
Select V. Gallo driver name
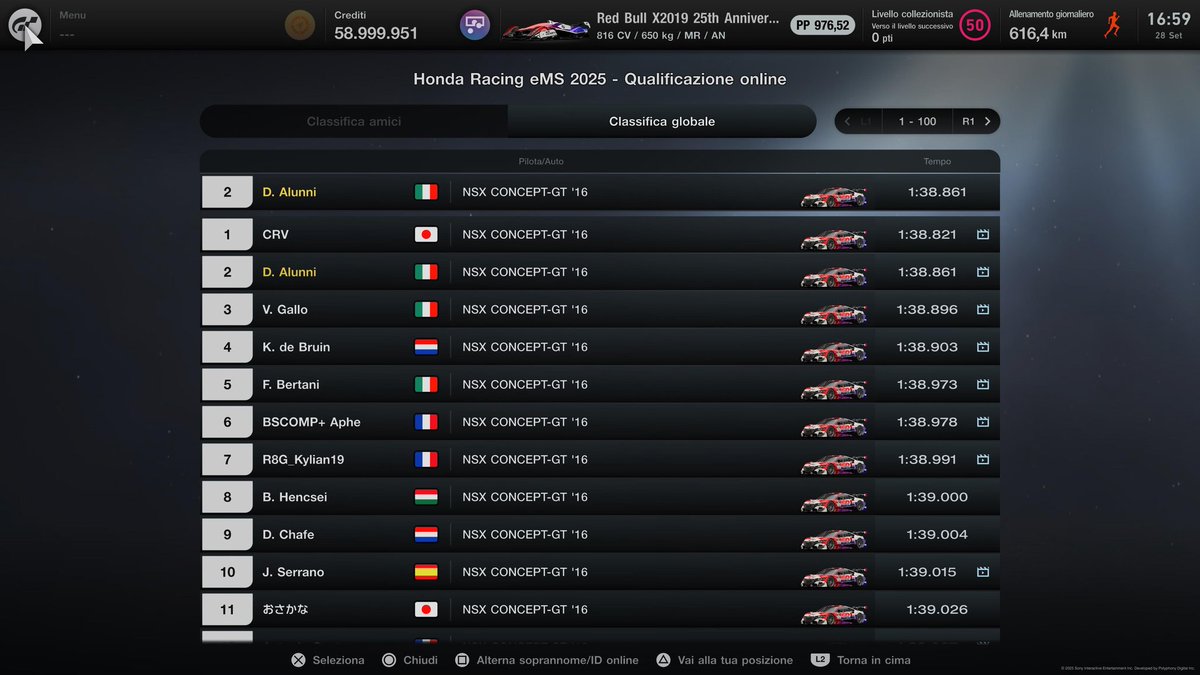click(x=286, y=310)
